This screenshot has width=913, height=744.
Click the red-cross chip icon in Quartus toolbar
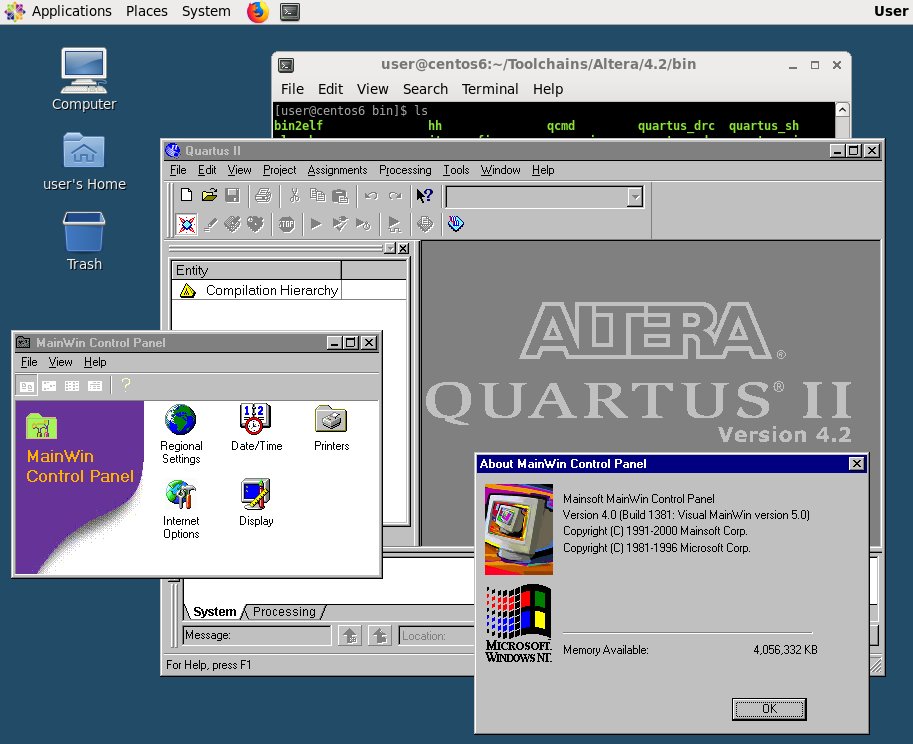187,224
